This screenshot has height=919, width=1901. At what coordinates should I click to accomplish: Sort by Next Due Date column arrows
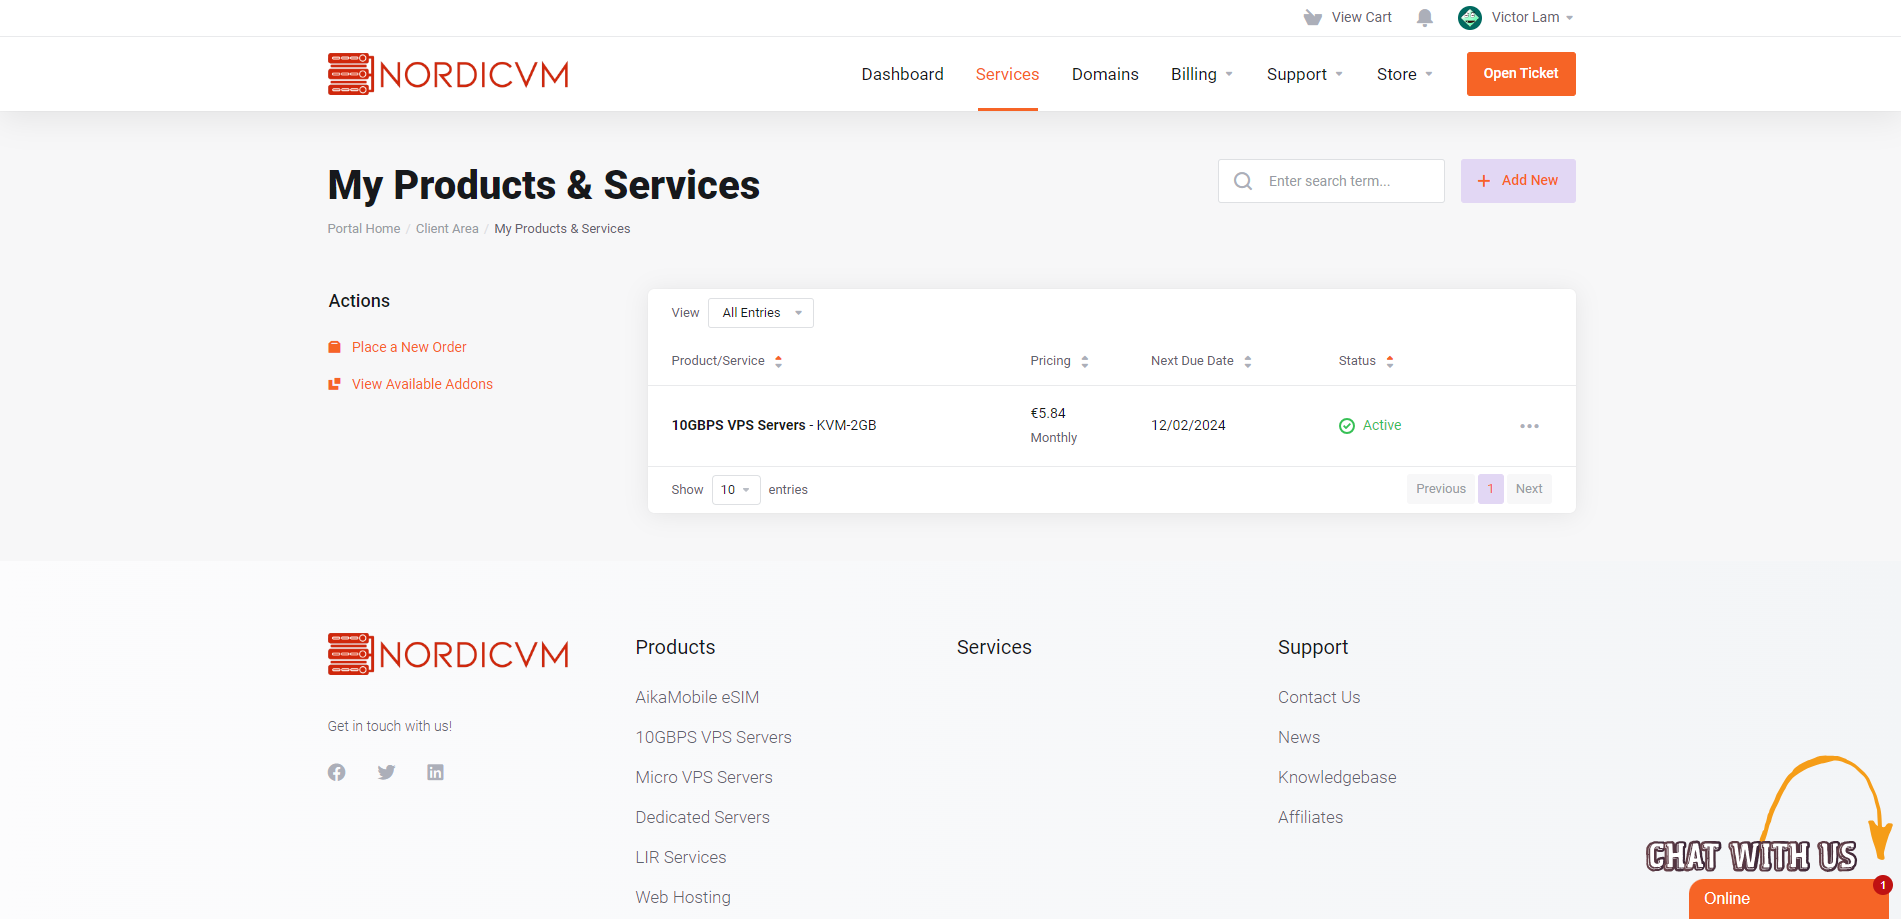1248,361
